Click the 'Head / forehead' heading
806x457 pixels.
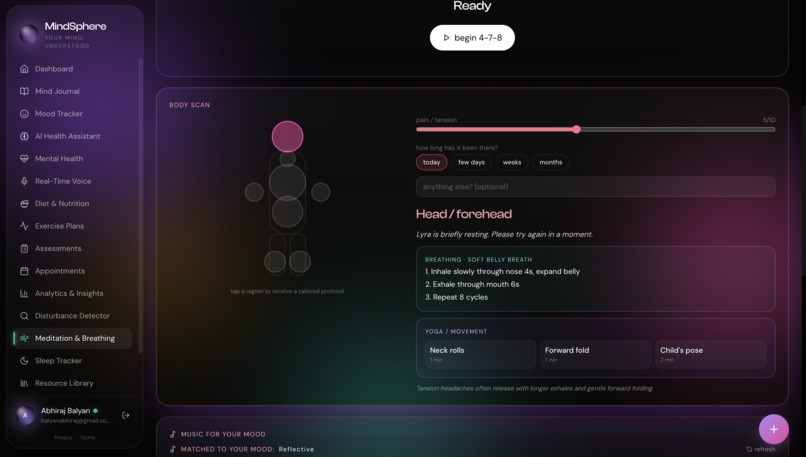pyautogui.click(x=464, y=214)
